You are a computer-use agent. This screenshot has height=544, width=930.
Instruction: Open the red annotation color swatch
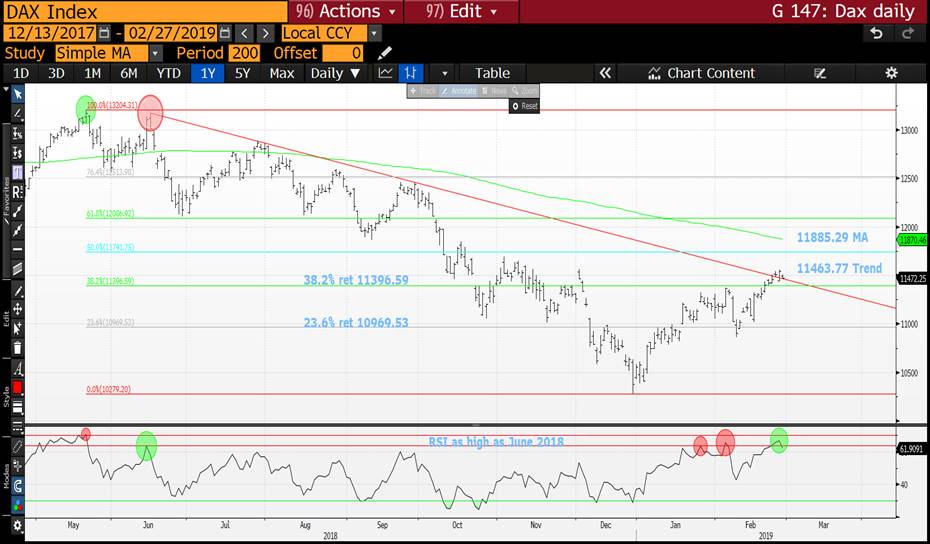[18, 388]
